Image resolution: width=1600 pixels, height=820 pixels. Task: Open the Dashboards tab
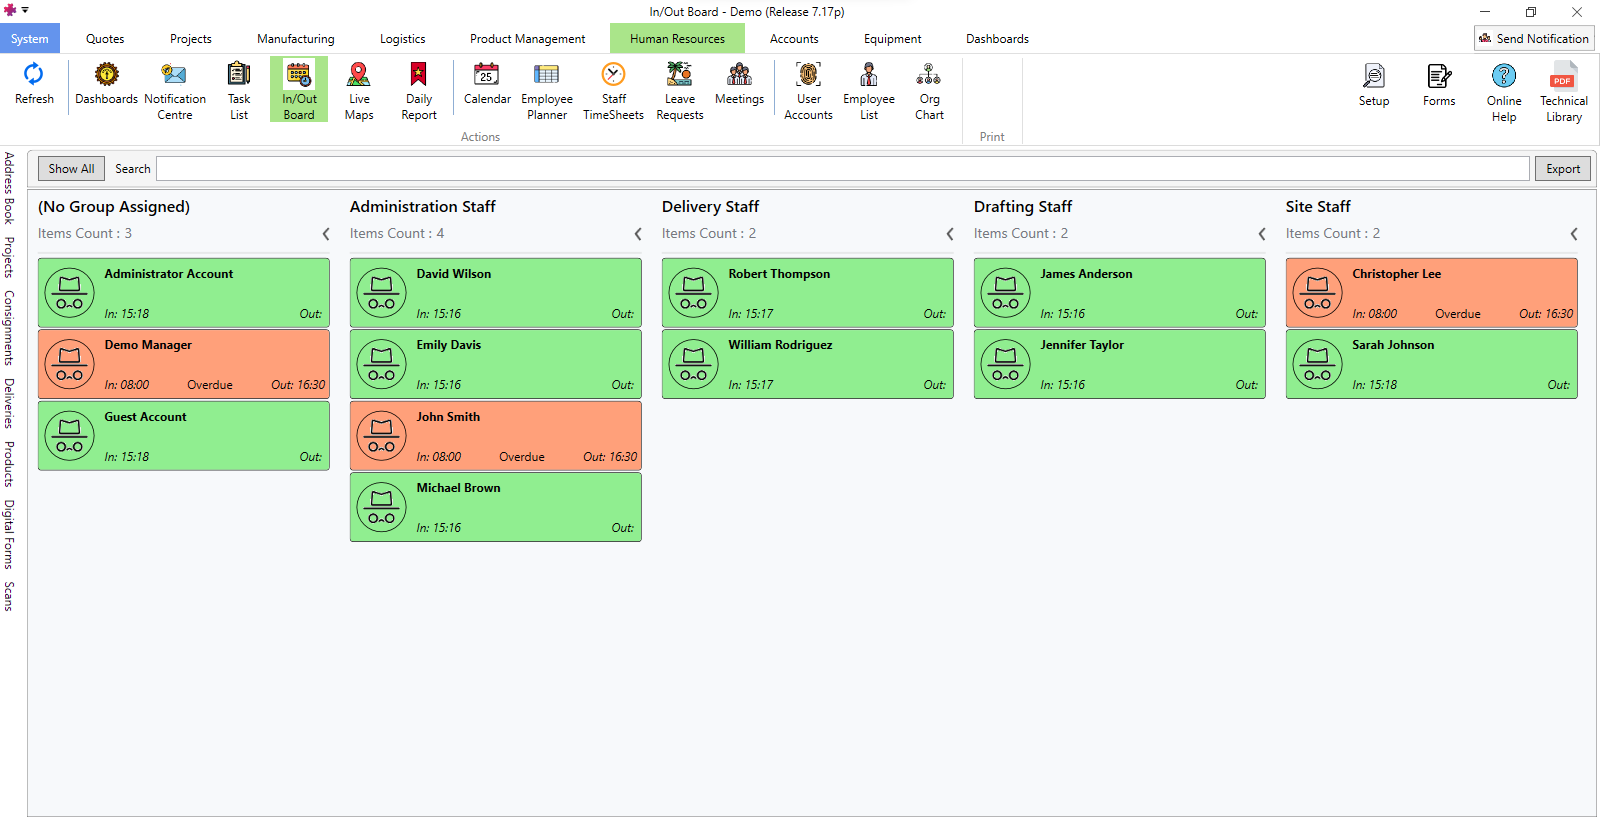[997, 39]
